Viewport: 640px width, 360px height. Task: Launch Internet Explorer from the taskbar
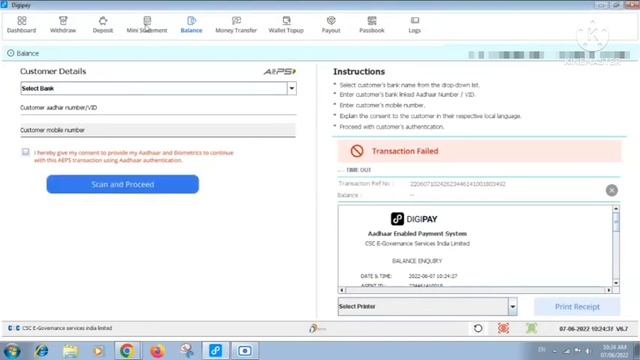(41, 351)
